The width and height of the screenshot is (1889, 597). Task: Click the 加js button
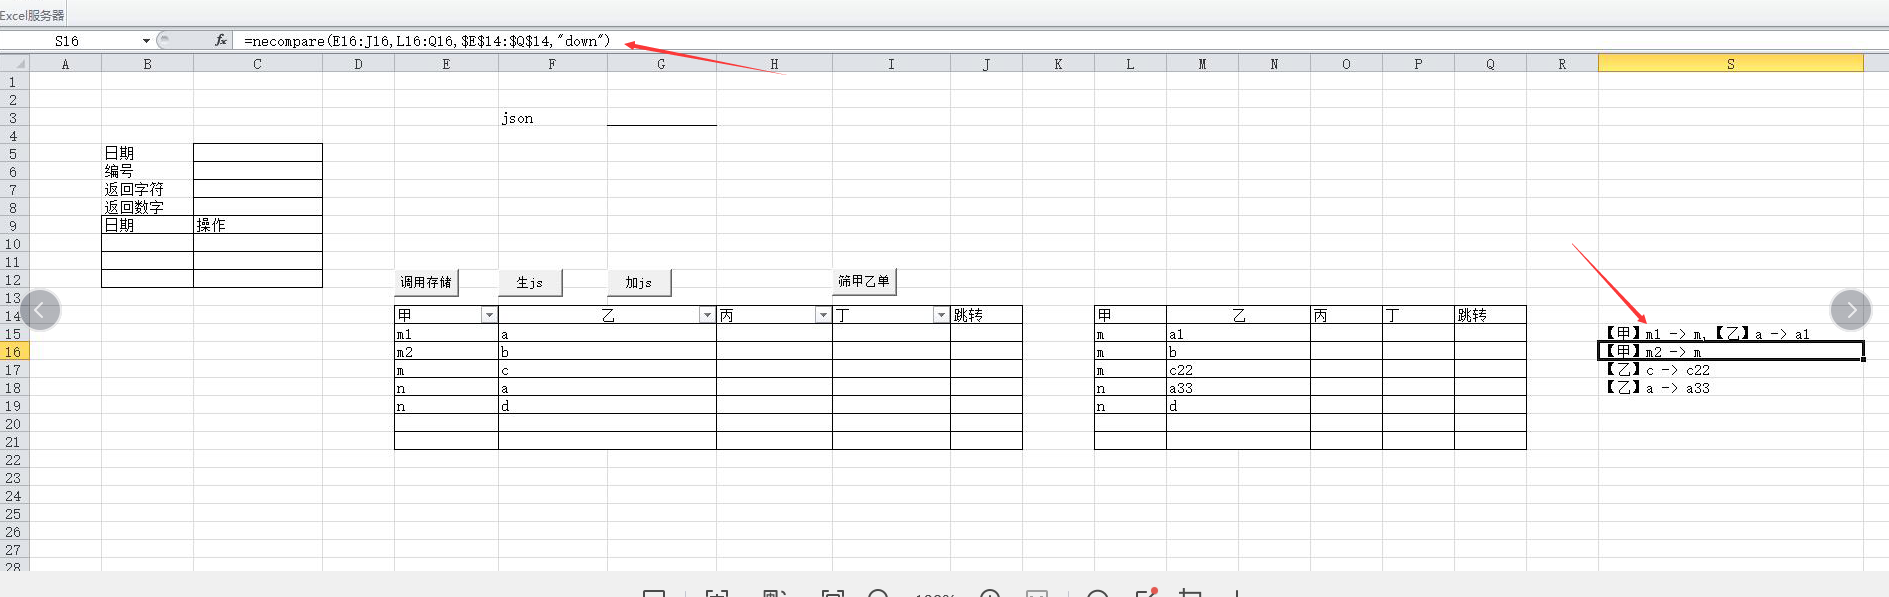[x=638, y=283]
